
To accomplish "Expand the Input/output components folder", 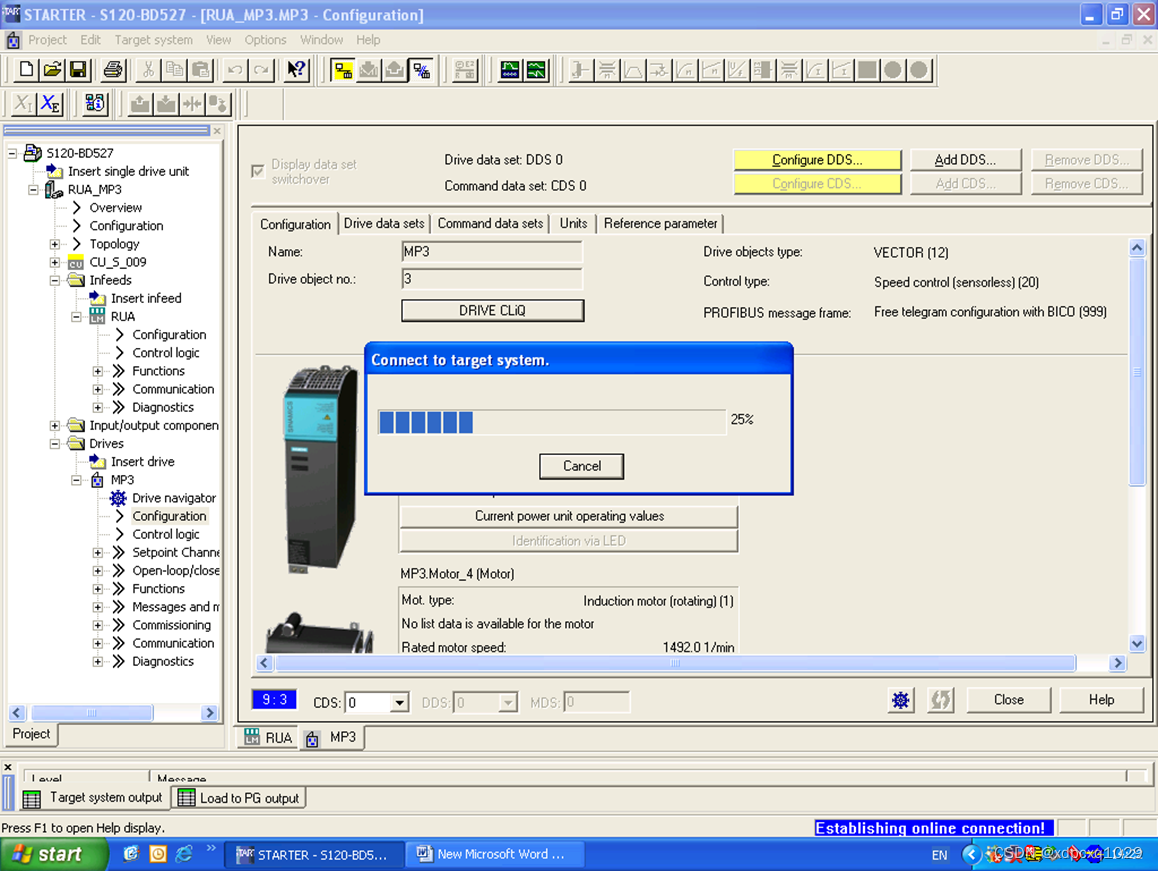I will pyautogui.click(x=55, y=426).
